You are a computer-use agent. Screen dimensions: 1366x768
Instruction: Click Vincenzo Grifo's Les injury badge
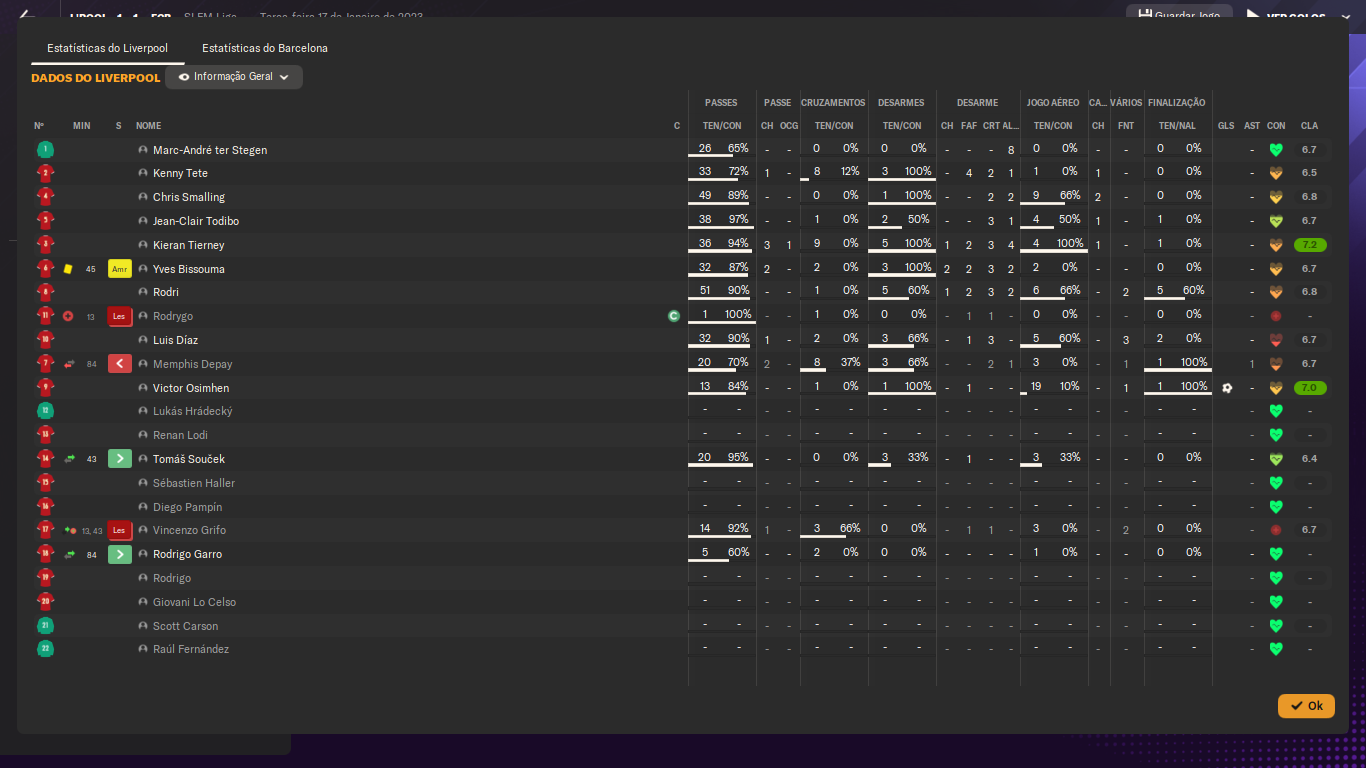point(119,530)
